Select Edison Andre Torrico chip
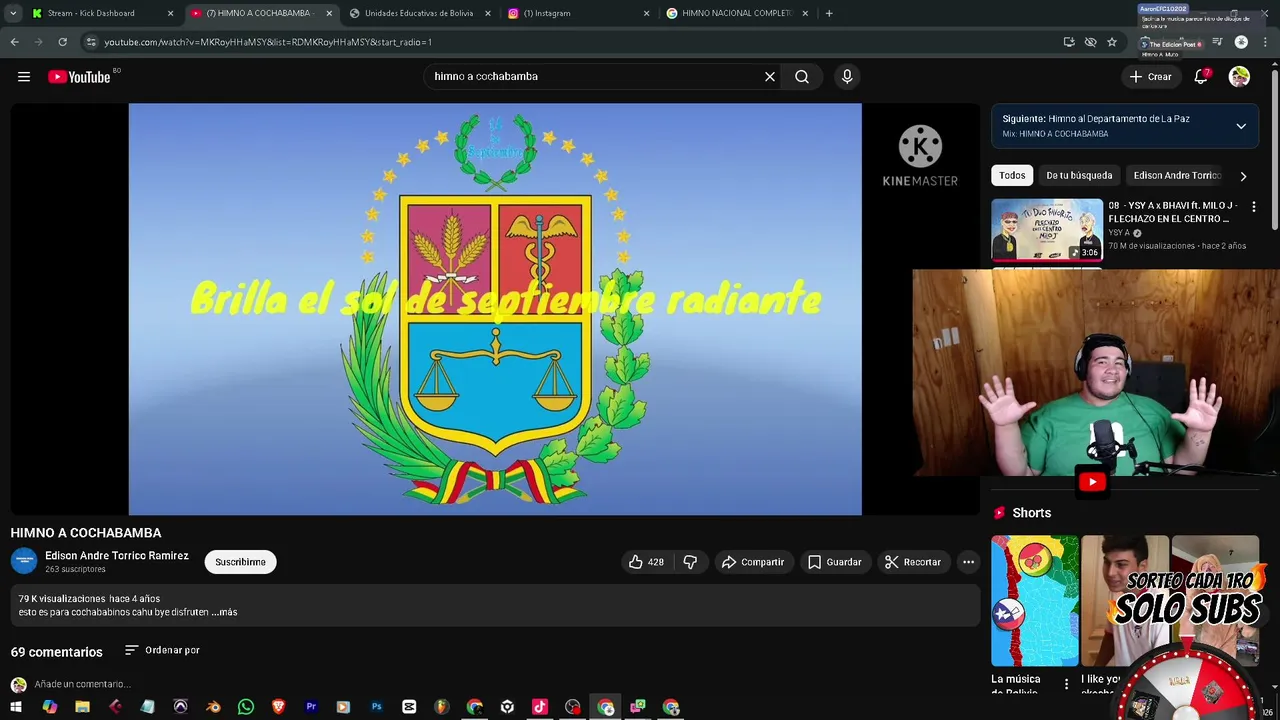 [x=1177, y=176]
